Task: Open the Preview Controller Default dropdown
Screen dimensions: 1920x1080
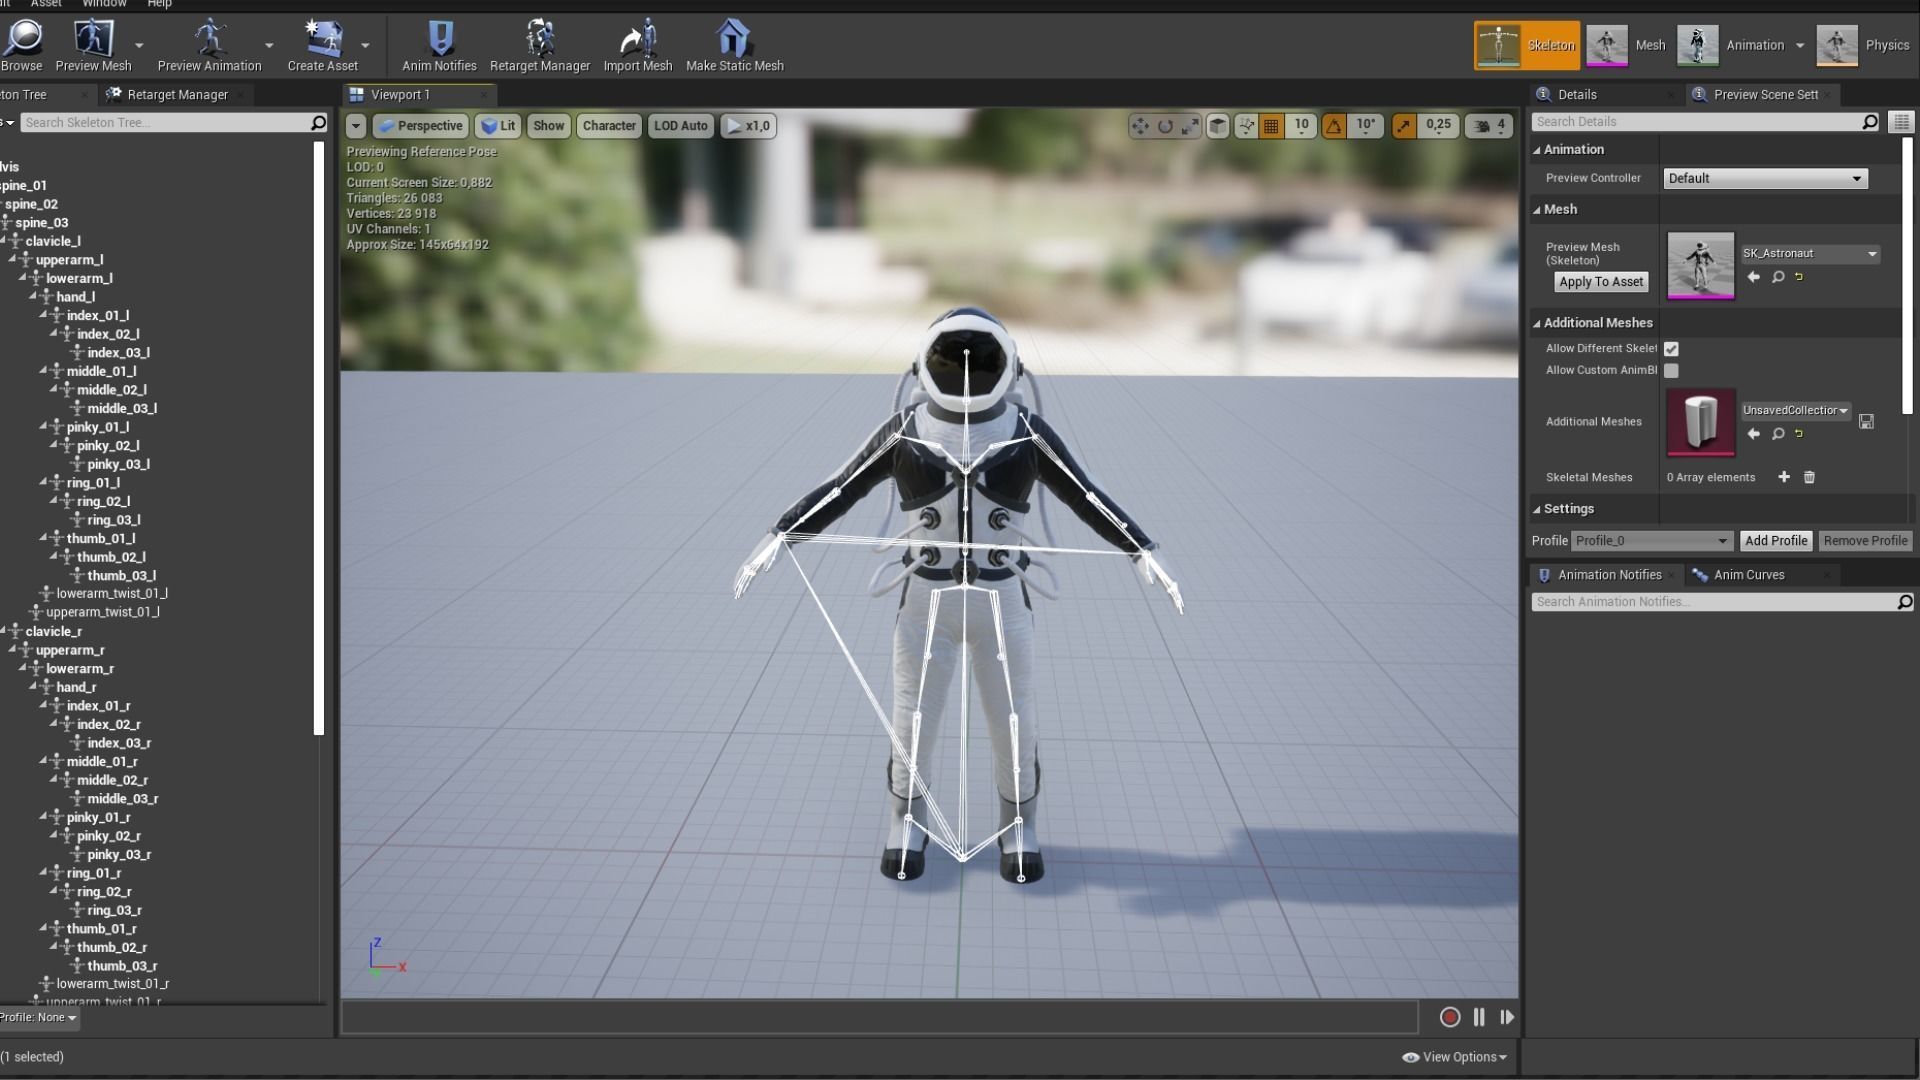Action: [1765, 178]
